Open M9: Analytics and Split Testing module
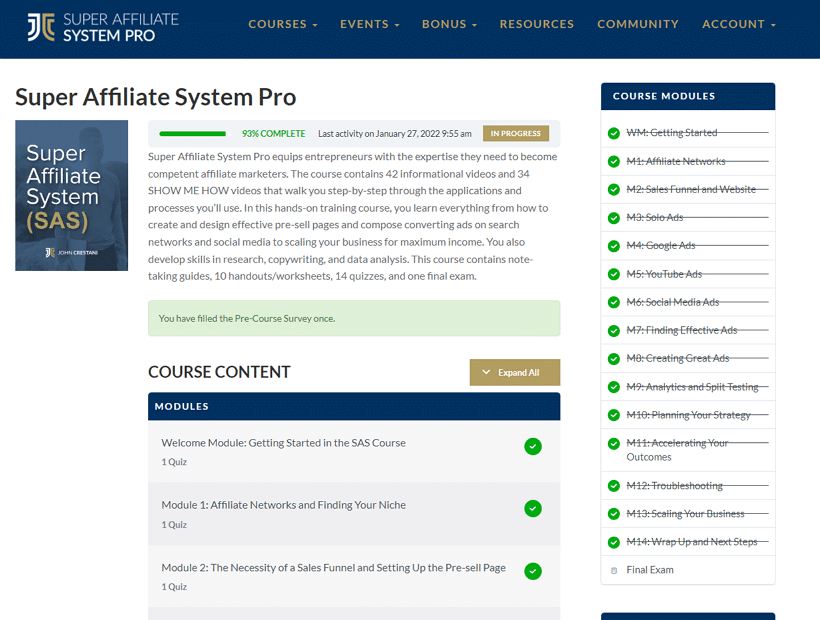The height and width of the screenshot is (620, 820). coord(692,387)
